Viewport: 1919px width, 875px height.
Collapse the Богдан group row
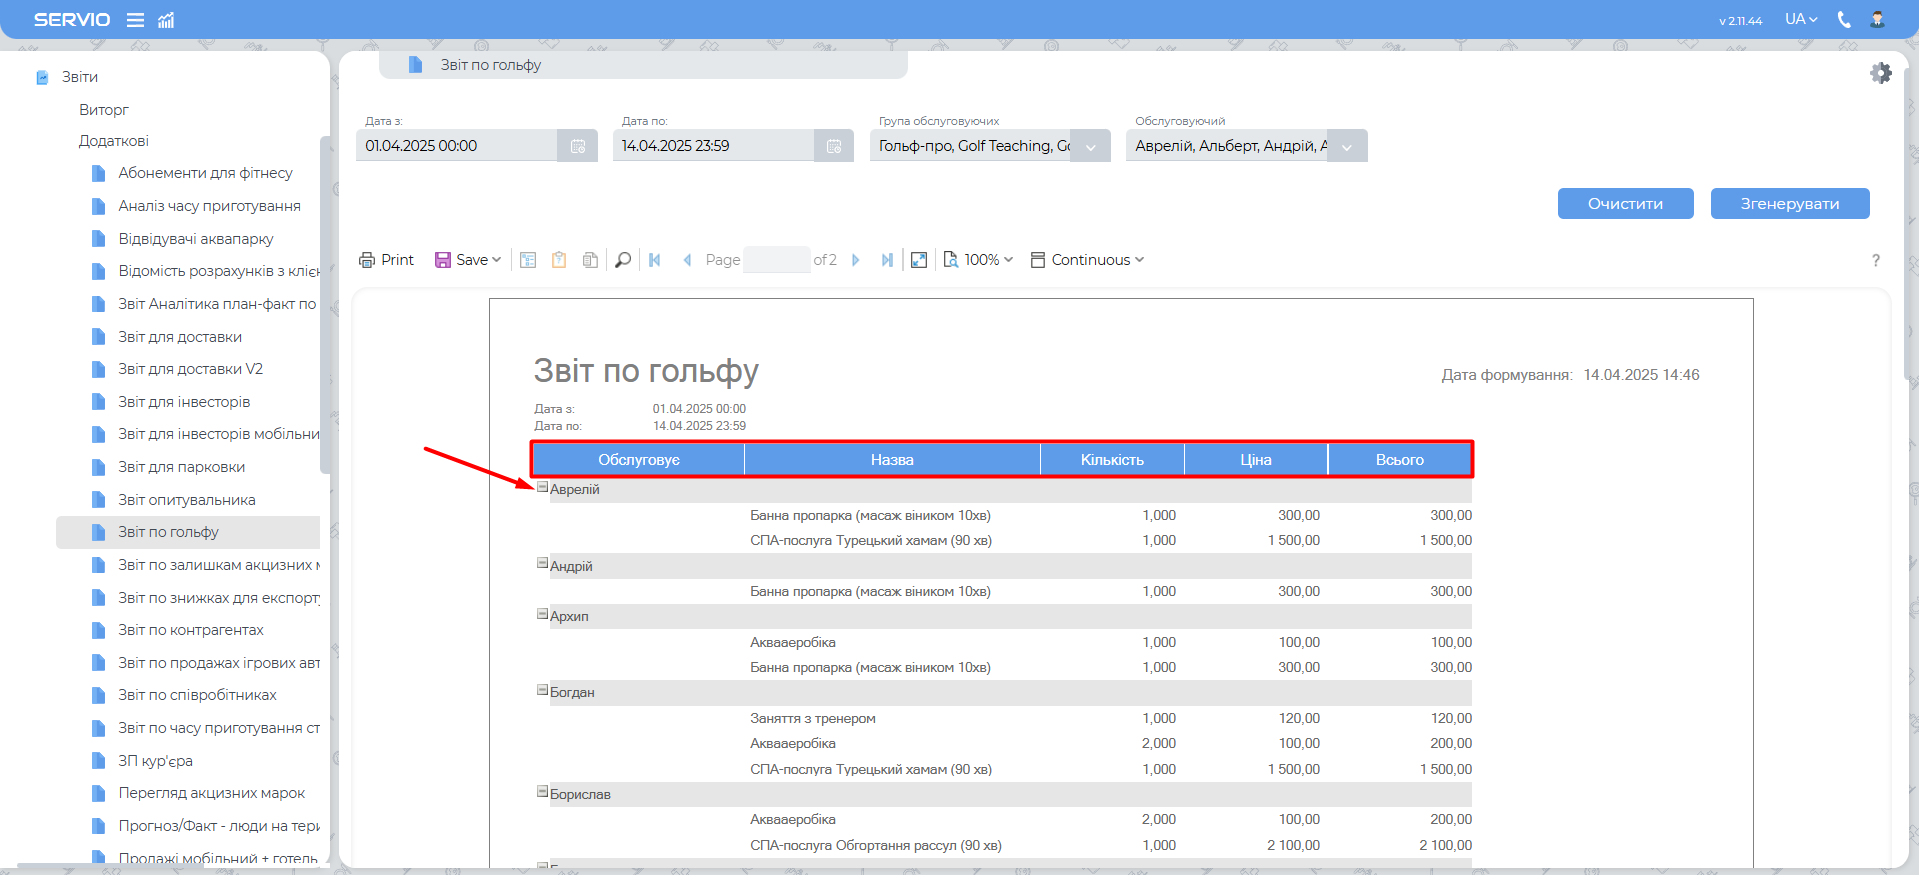point(543,691)
